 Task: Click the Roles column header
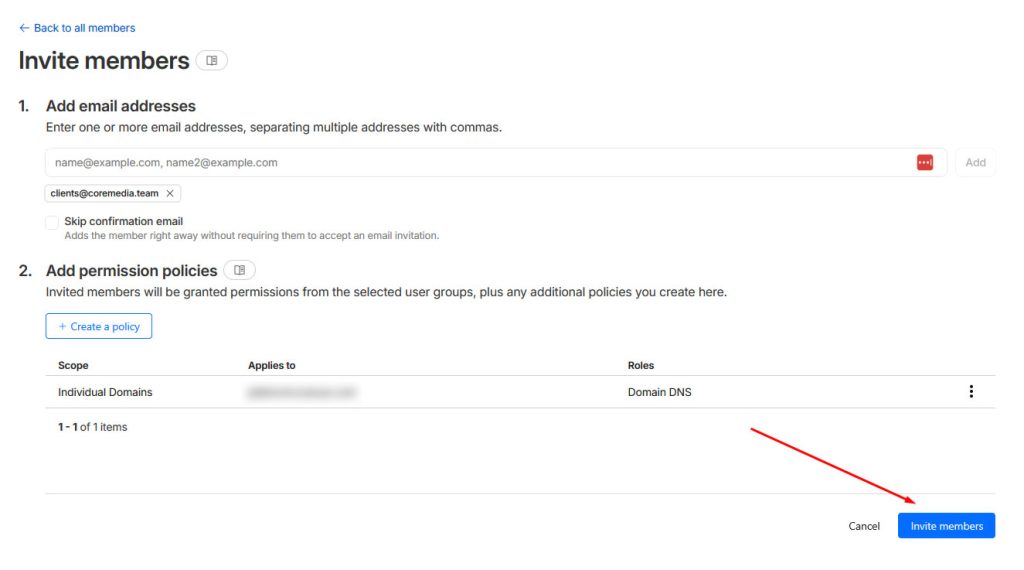(x=641, y=366)
